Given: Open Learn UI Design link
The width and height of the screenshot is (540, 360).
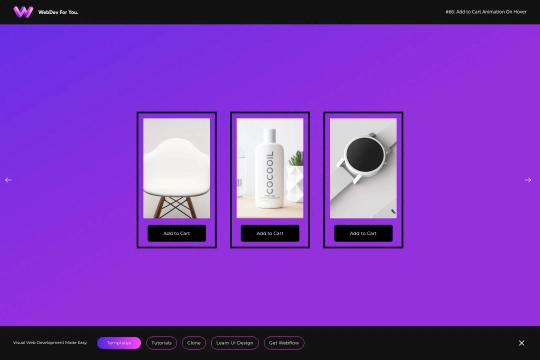Looking at the screenshot, I should (235, 343).
